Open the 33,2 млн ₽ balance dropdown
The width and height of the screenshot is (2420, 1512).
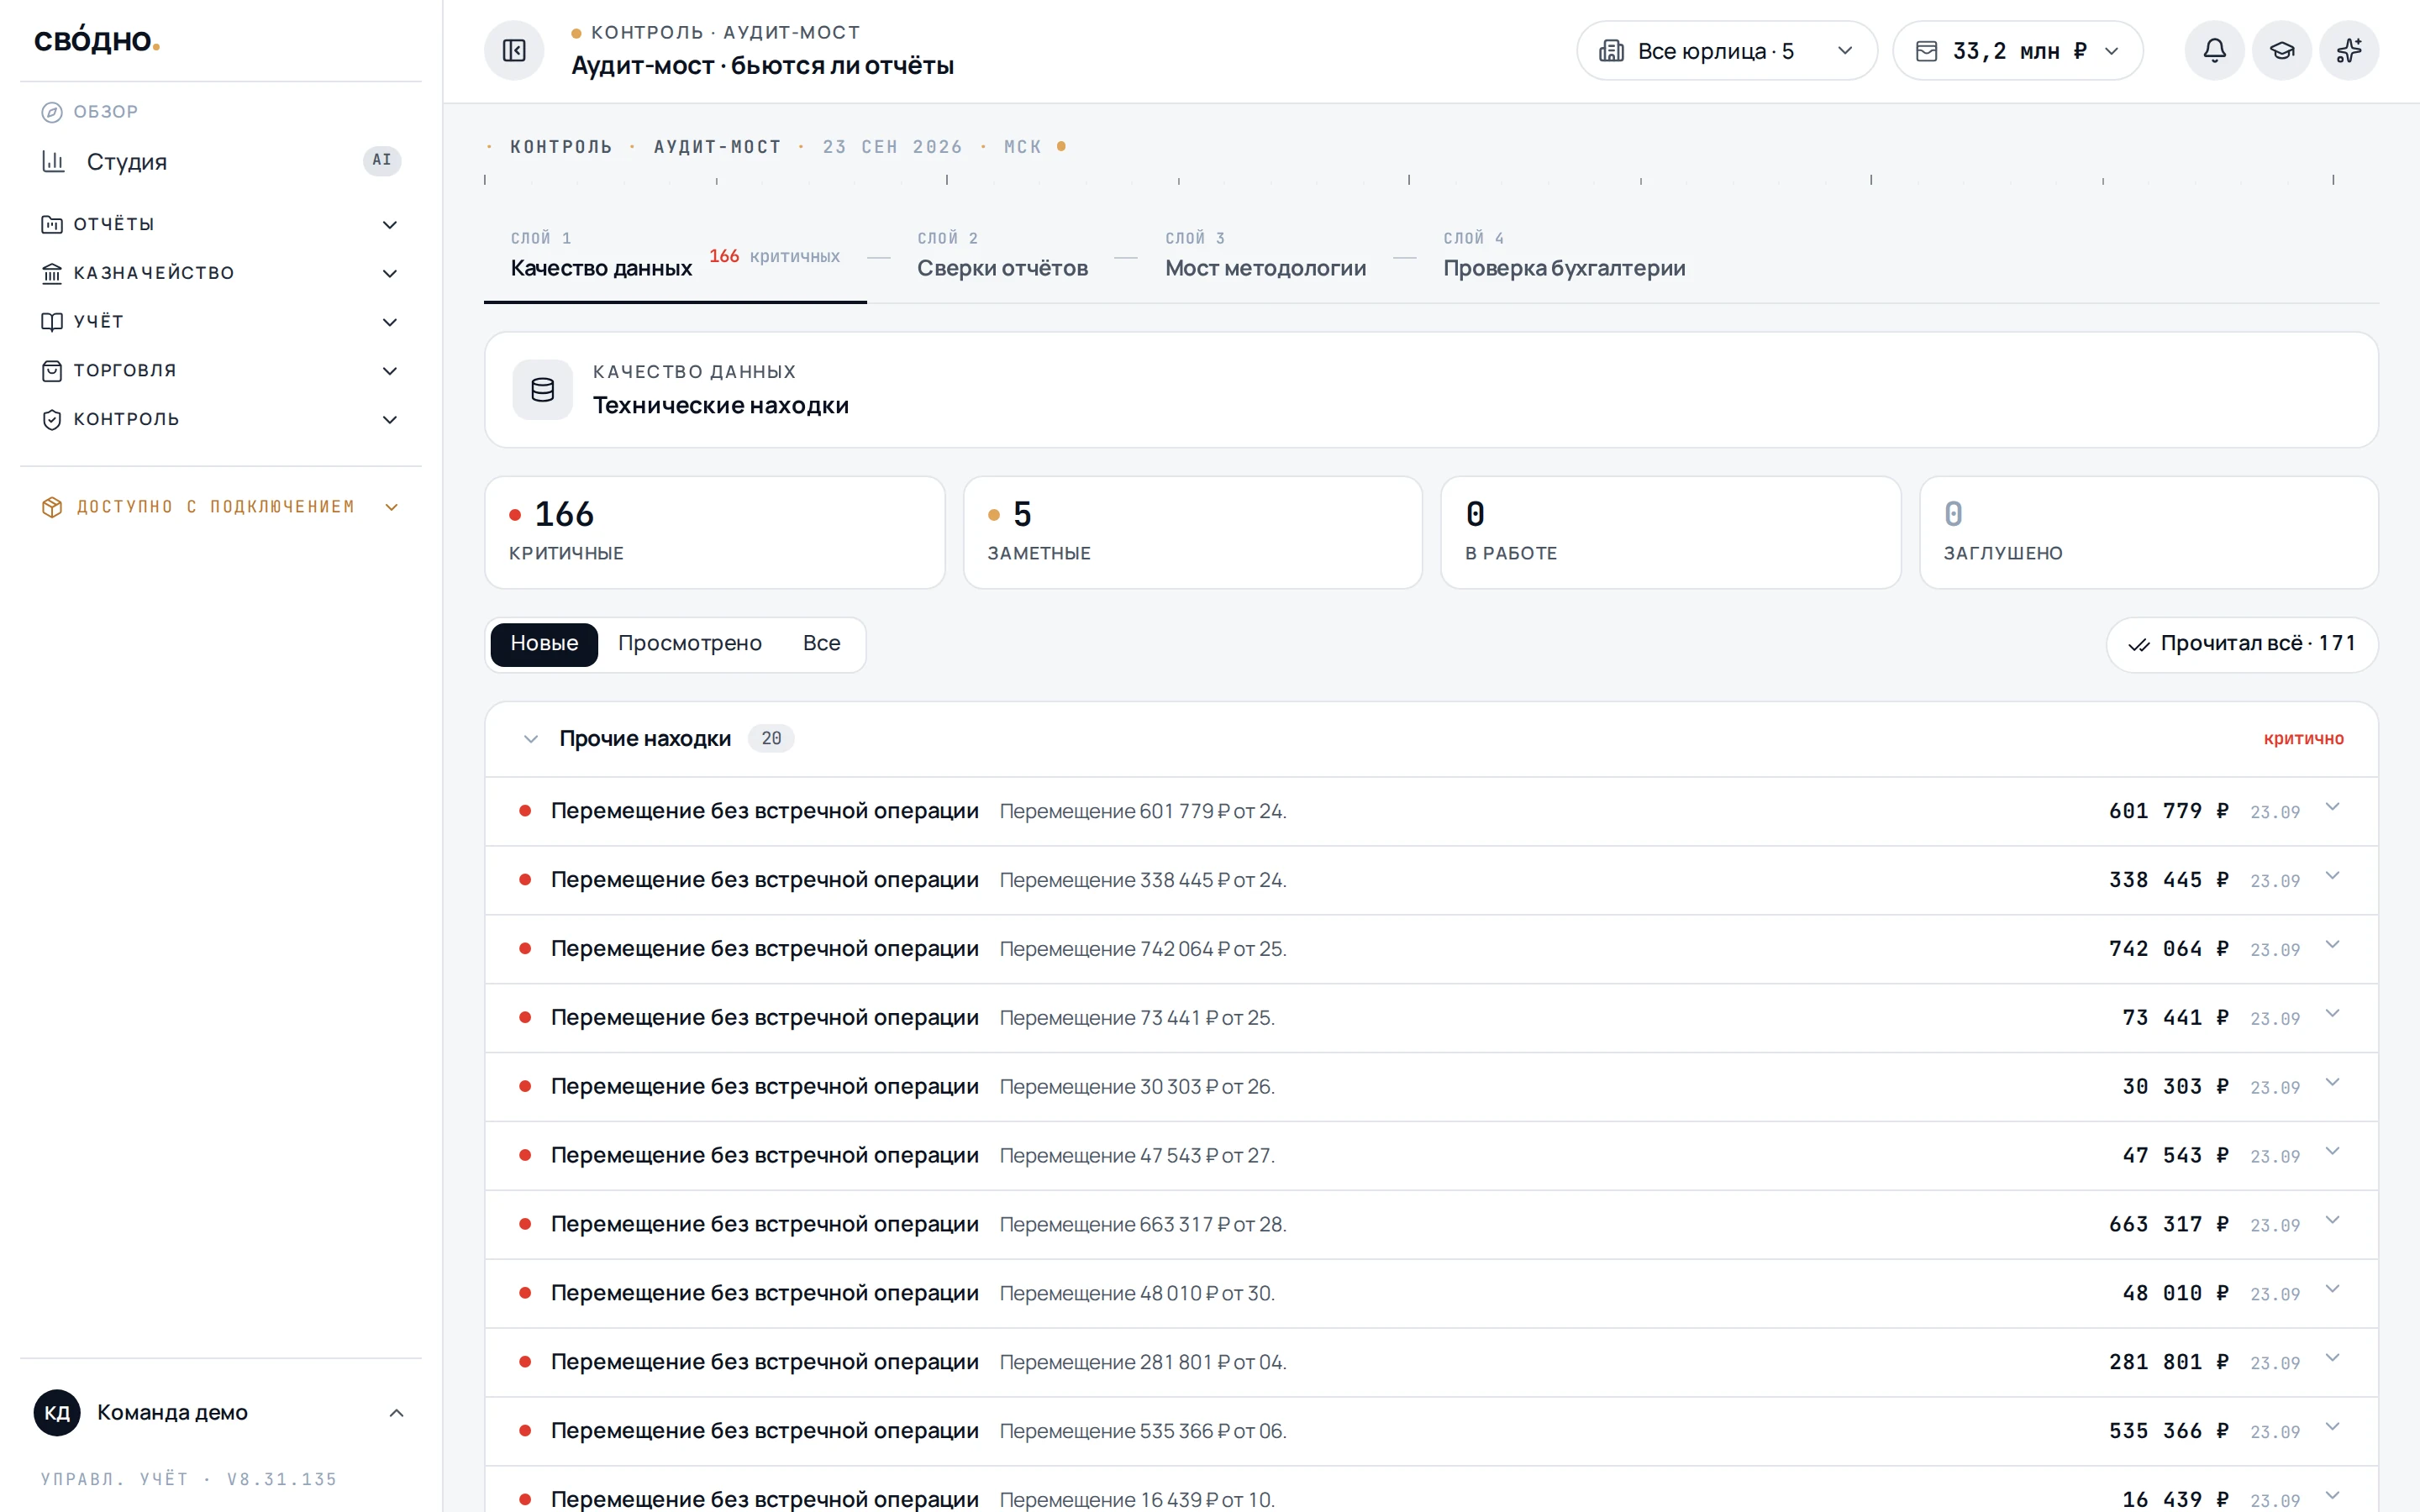pyautogui.click(x=2018, y=50)
